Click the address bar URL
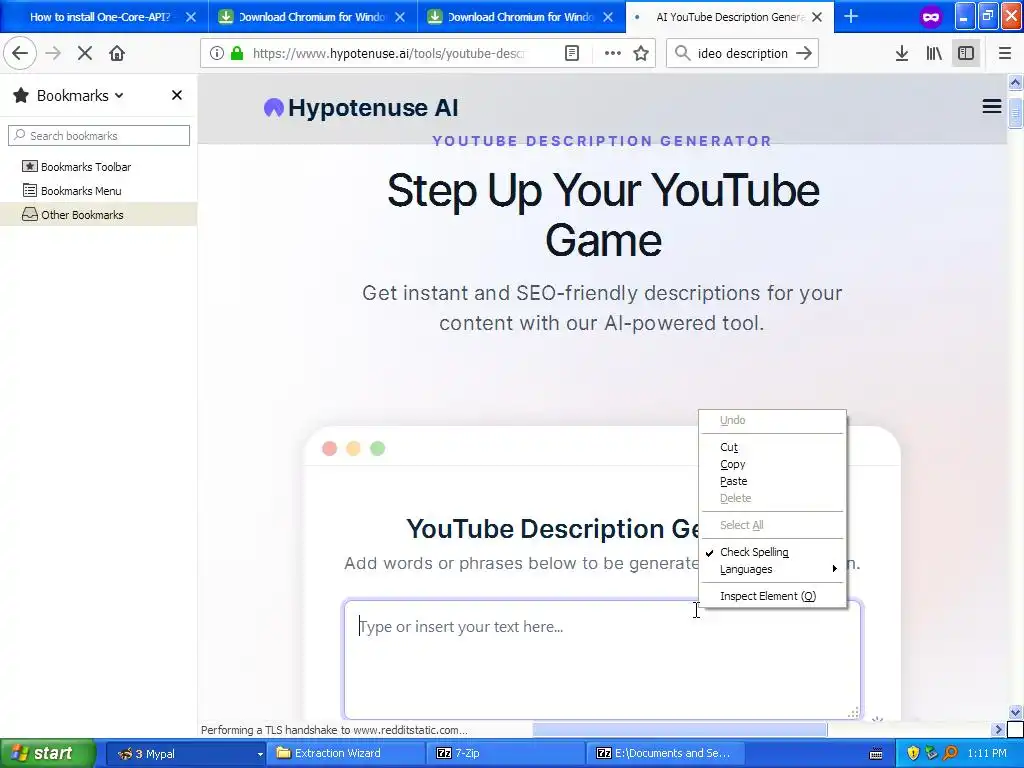 click(389, 54)
